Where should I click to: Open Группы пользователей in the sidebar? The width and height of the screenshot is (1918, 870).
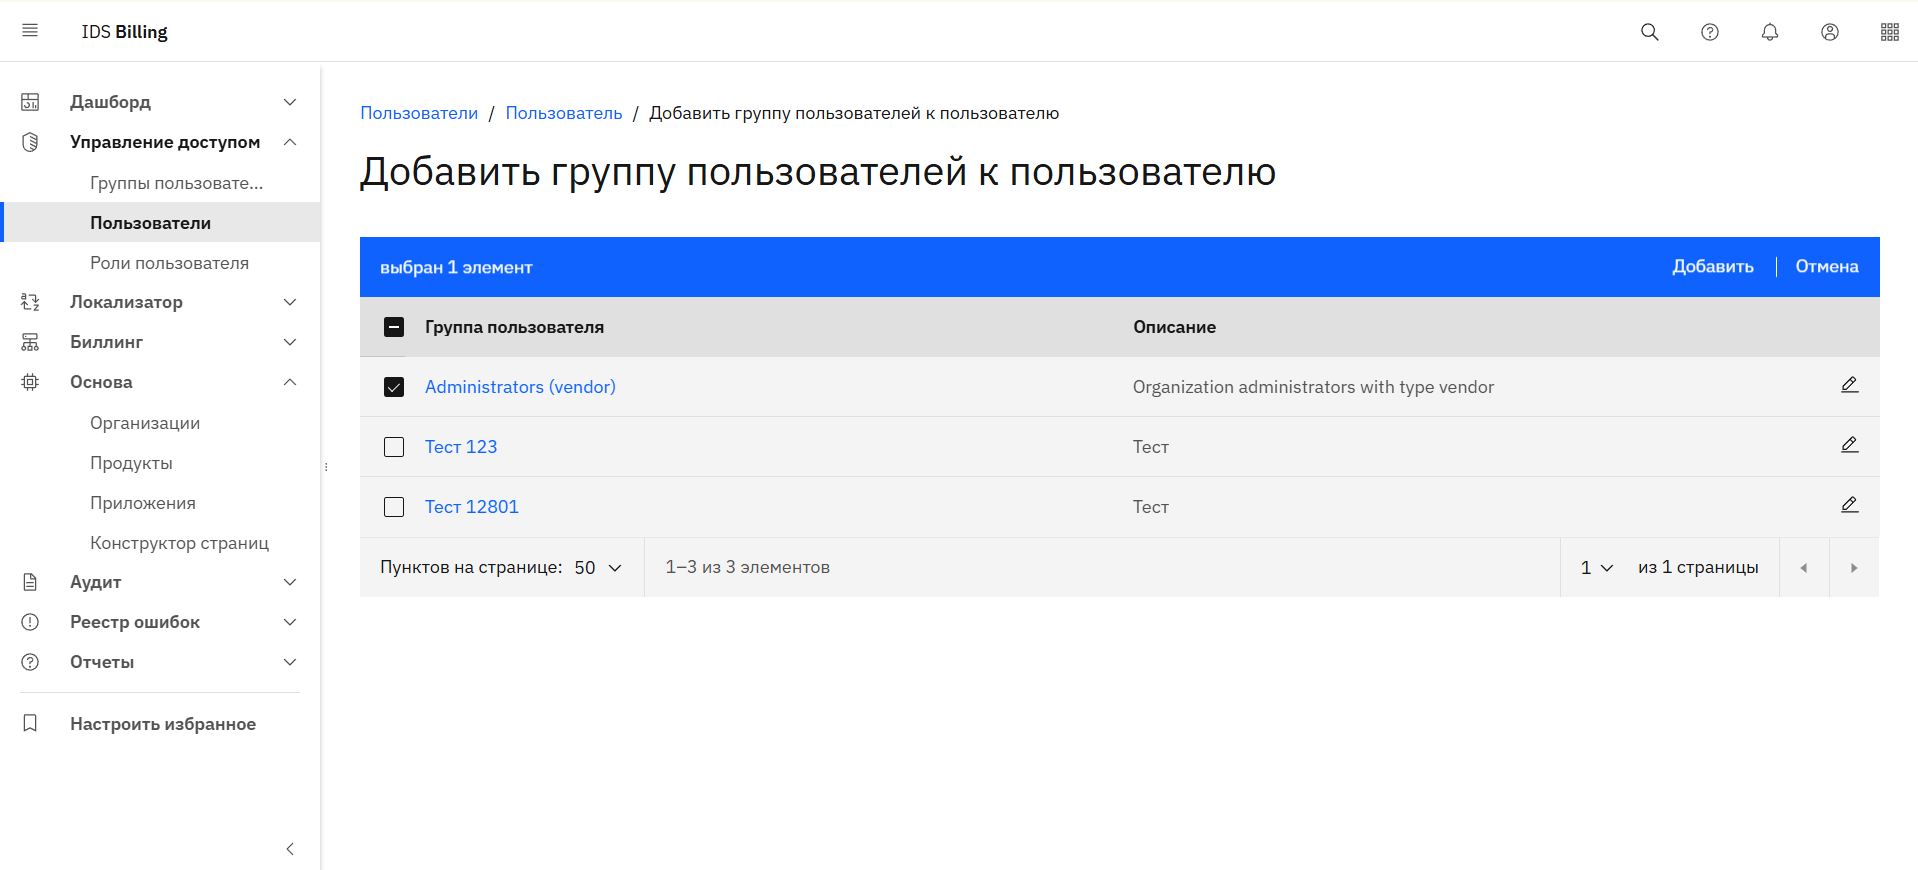pyautogui.click(x=176, y=183)
